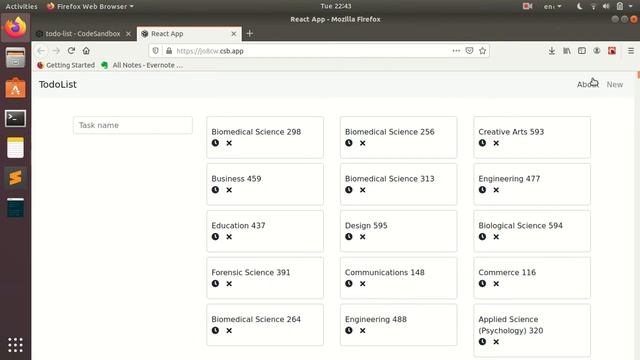Go to TodoList brand home link
Screen dimensions: 640x360
point(58,84)
